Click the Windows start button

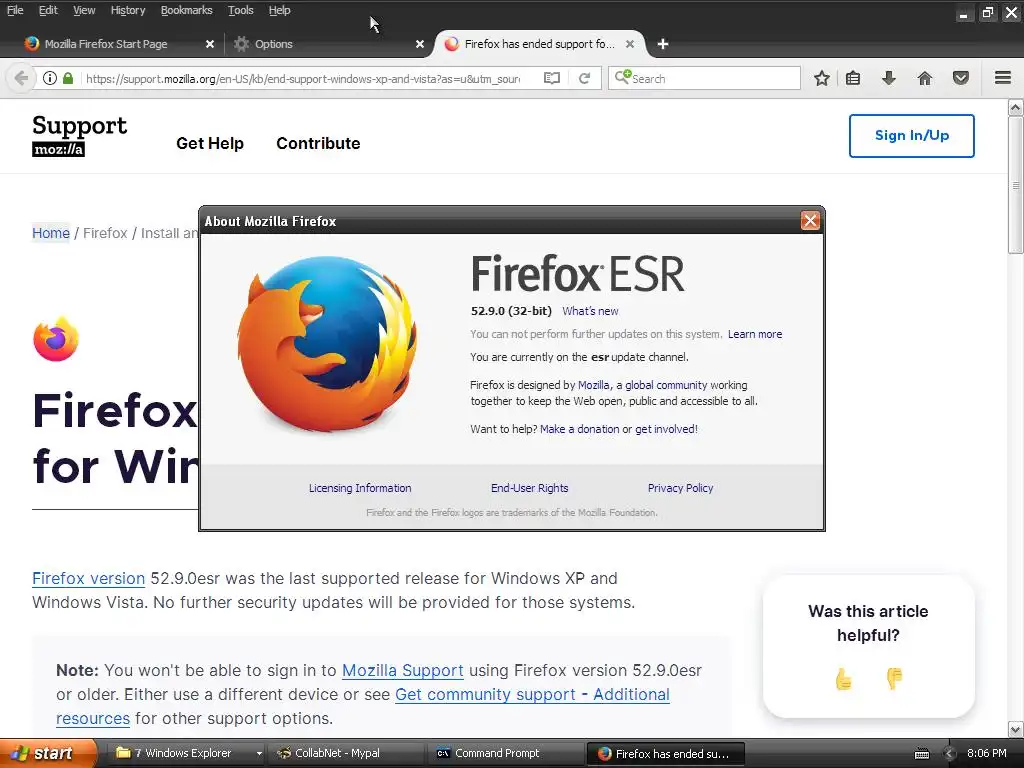[x=47, y=753]
